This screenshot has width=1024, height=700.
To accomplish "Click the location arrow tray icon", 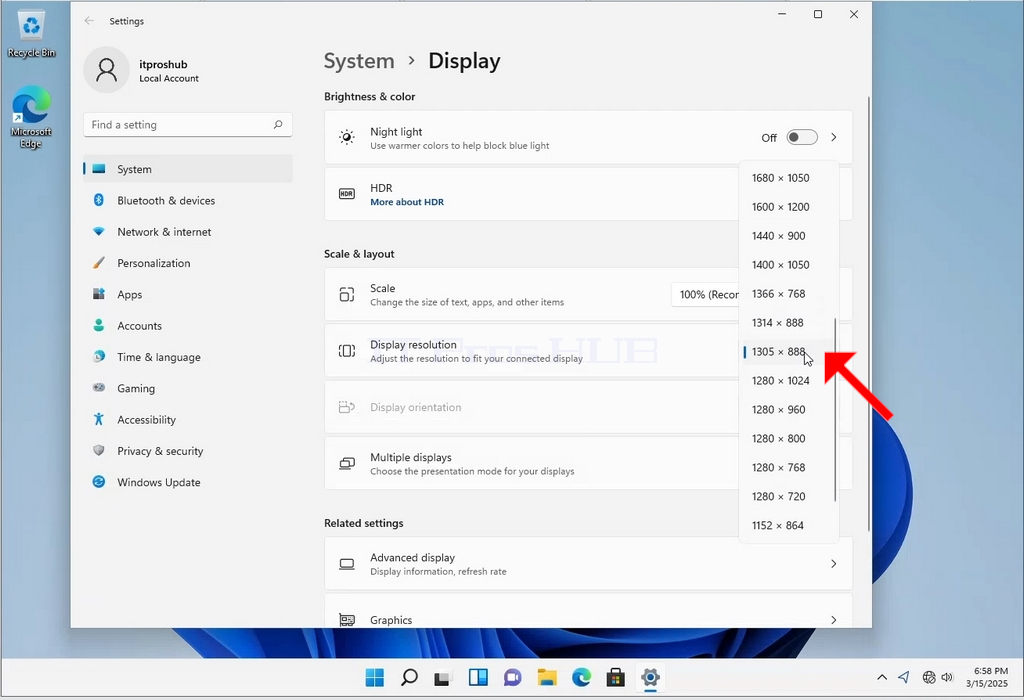I will 904,677.
